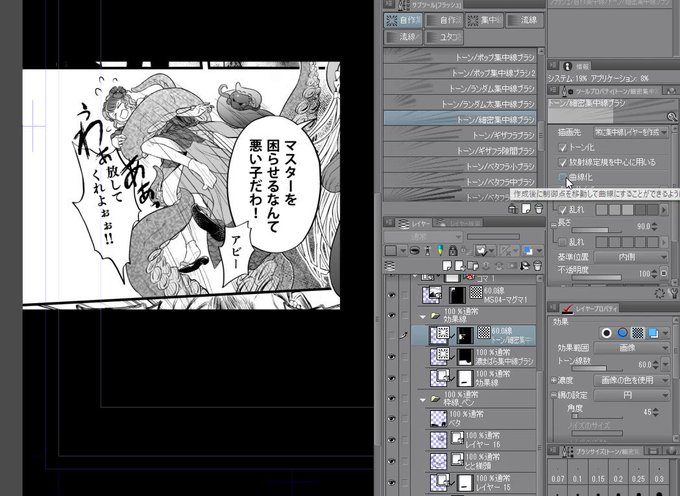Hide the ベタ layer
Image resolution: width=680 pixels, height=496 pixels.
coord(392,419)
